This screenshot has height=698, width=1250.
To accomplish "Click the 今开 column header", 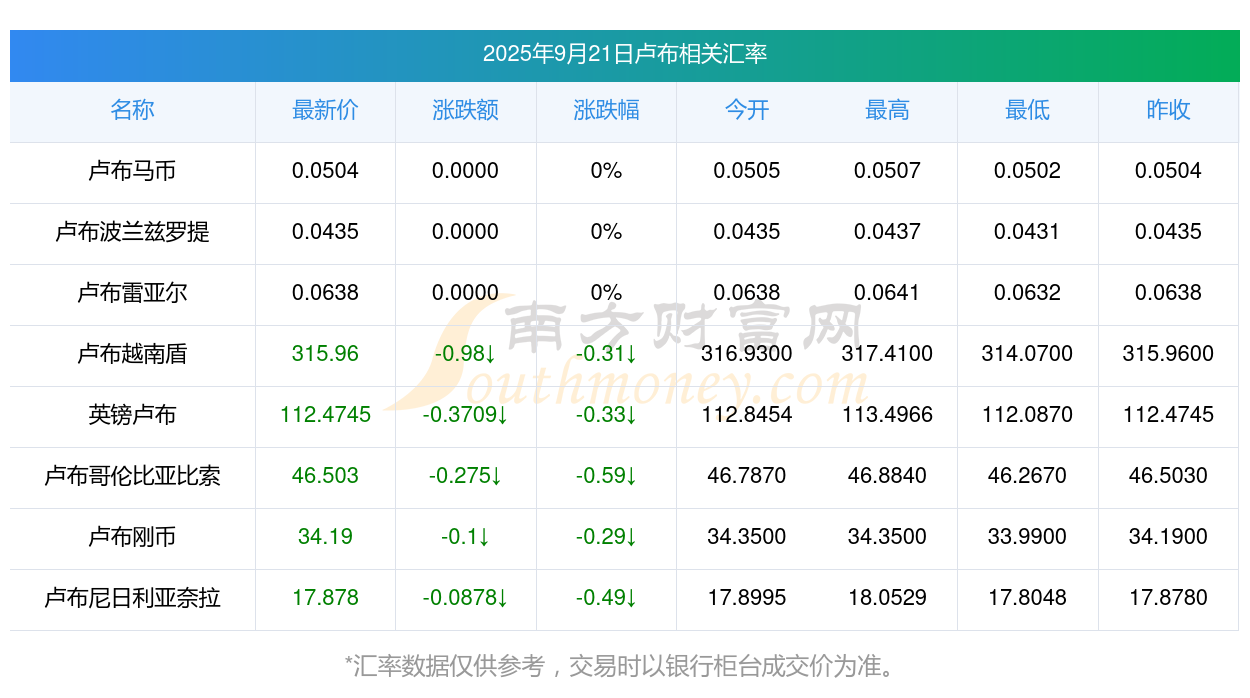I will tap(747, 110).
